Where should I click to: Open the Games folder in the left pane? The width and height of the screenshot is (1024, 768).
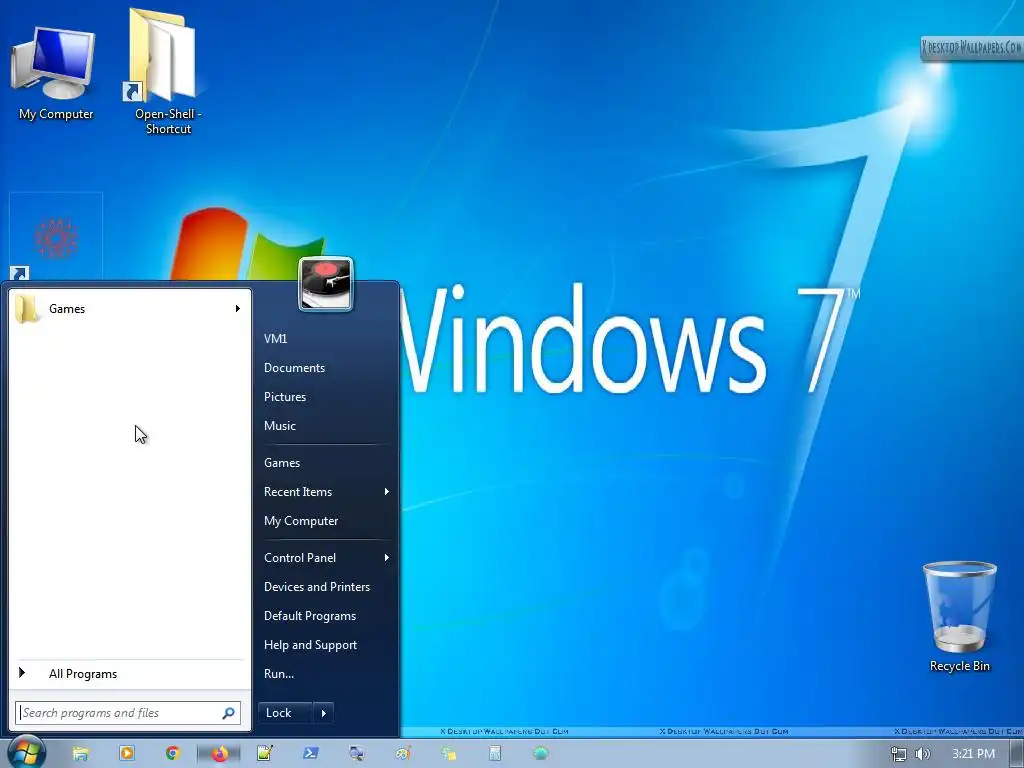point(130,309)
